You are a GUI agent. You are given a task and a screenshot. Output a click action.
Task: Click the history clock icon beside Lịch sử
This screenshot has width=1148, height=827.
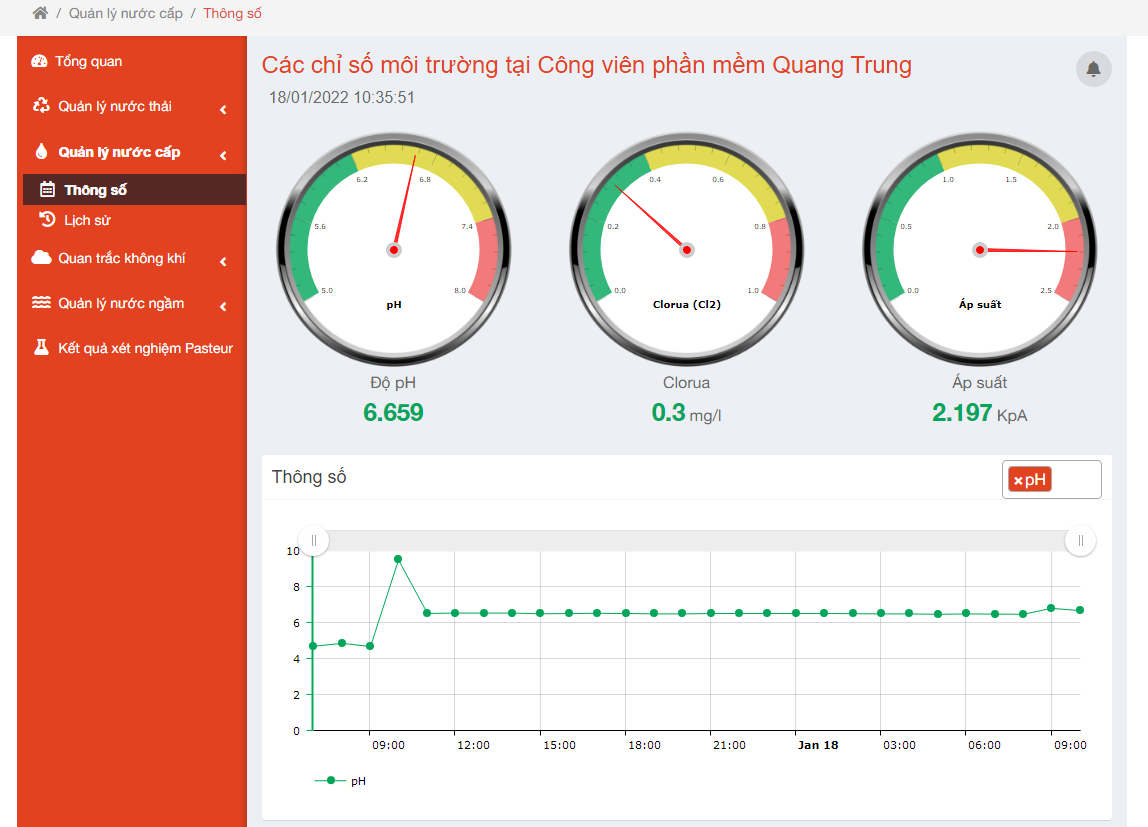click(x=48, y=220)
